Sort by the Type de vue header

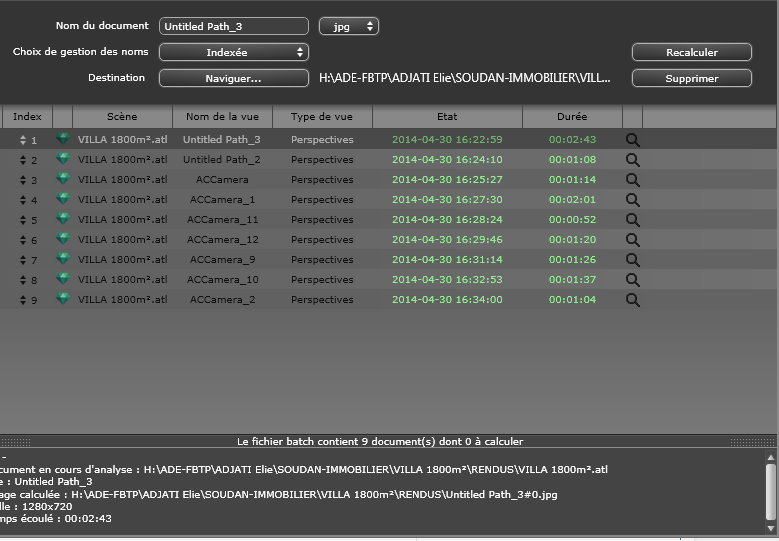[322, 117]
